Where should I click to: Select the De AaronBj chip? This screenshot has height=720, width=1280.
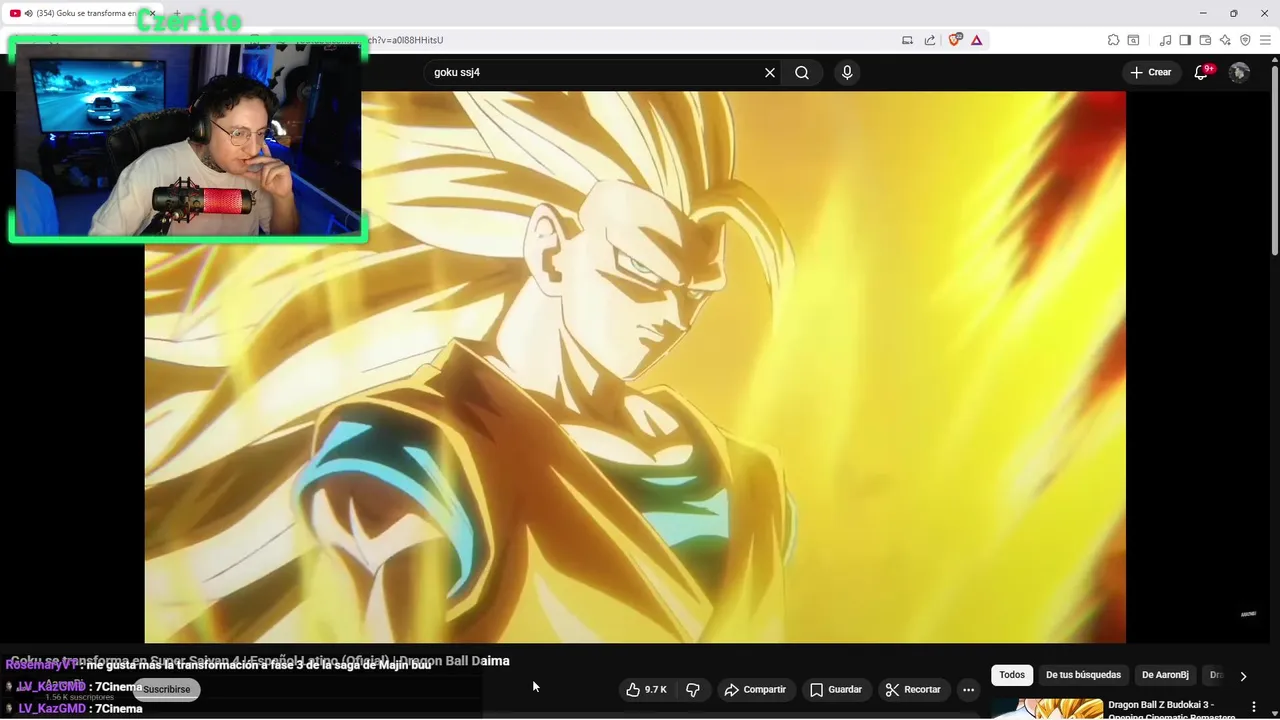(1165, 675)
